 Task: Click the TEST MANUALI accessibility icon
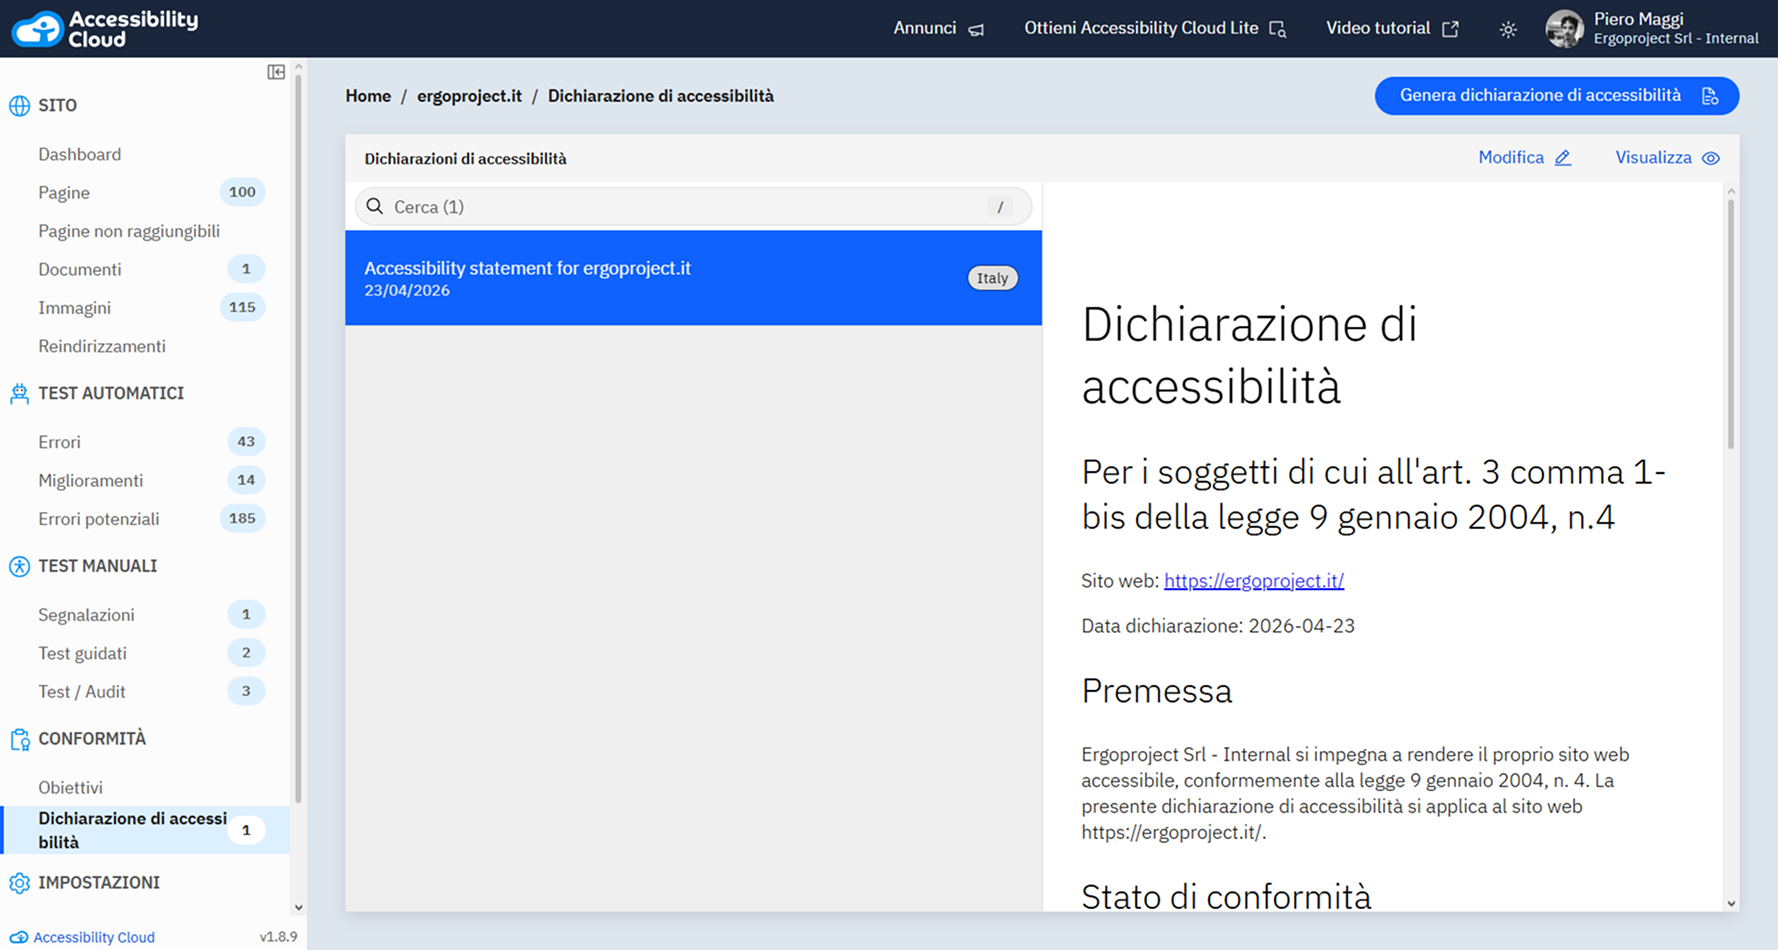click(x=19, y=567)
